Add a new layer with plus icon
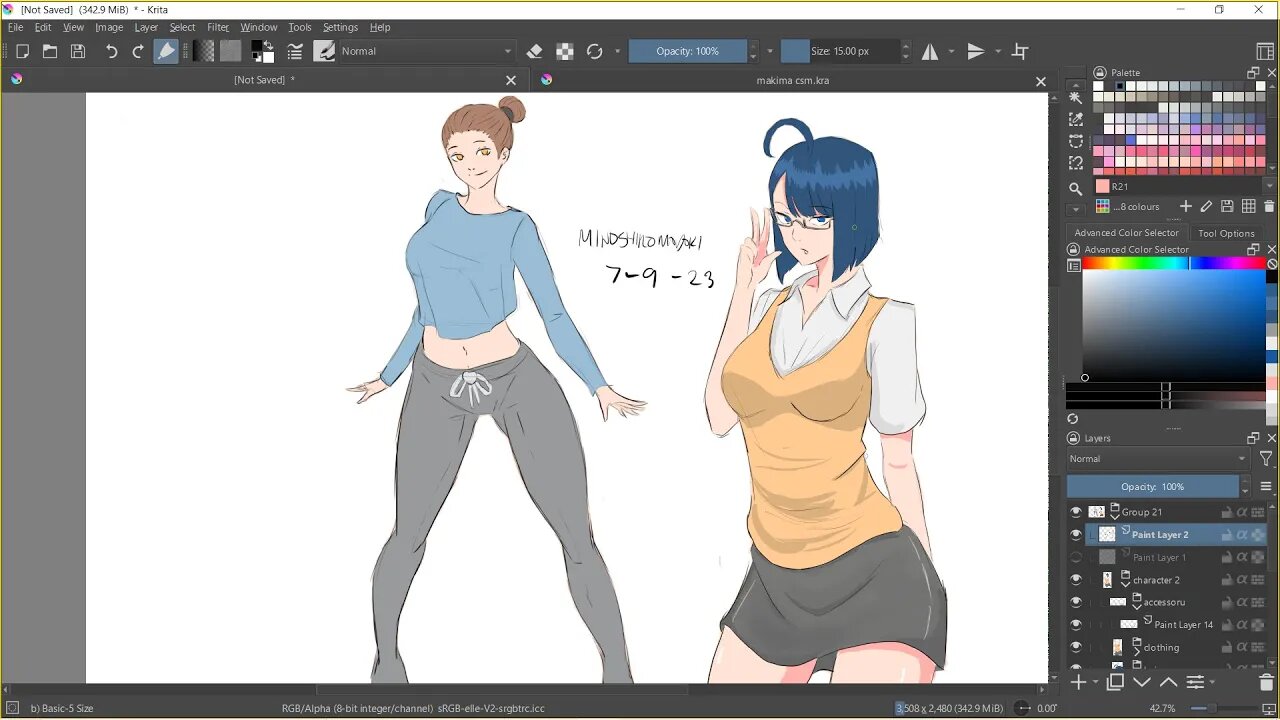The width and height of the screenshot is (1280, 720). [x=1079, y=682]
